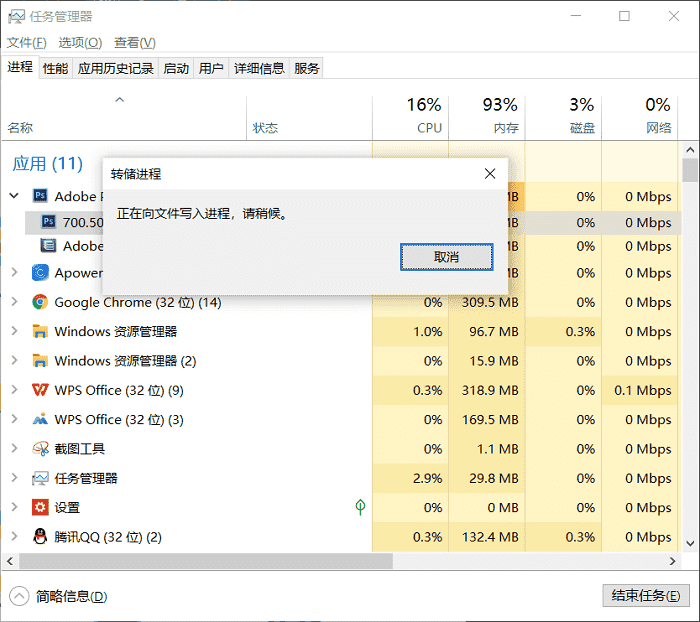Open the 选项 menu
Image resolution: width=700 pixels, height=622 pixels.
coord(80,43)
